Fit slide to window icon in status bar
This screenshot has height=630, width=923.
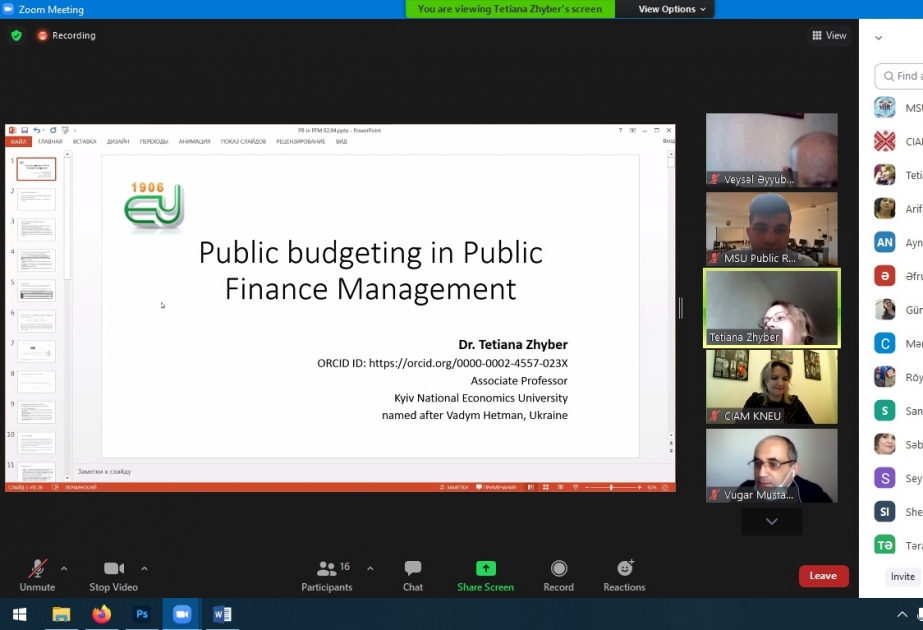pyautogui.click(x=665, y=488)
